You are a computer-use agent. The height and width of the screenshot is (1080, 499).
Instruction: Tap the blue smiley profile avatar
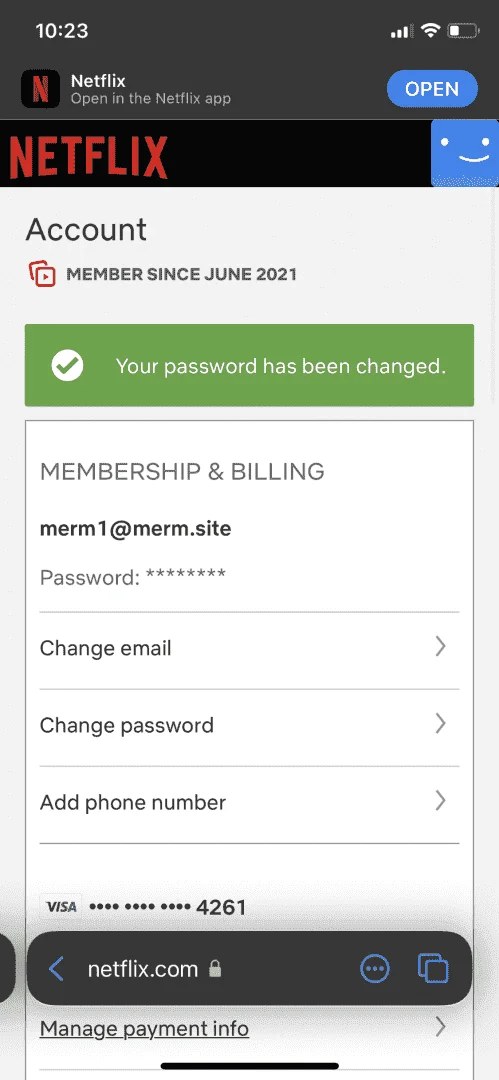point(465,153)
